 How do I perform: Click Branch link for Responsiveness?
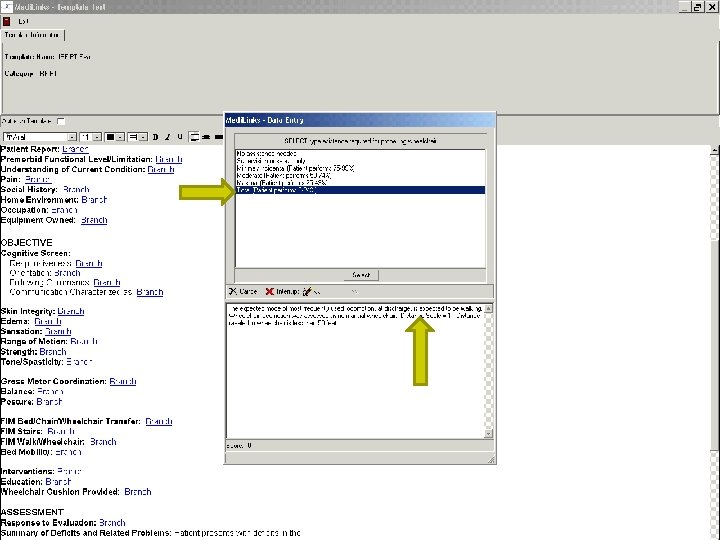pos(89,264)
